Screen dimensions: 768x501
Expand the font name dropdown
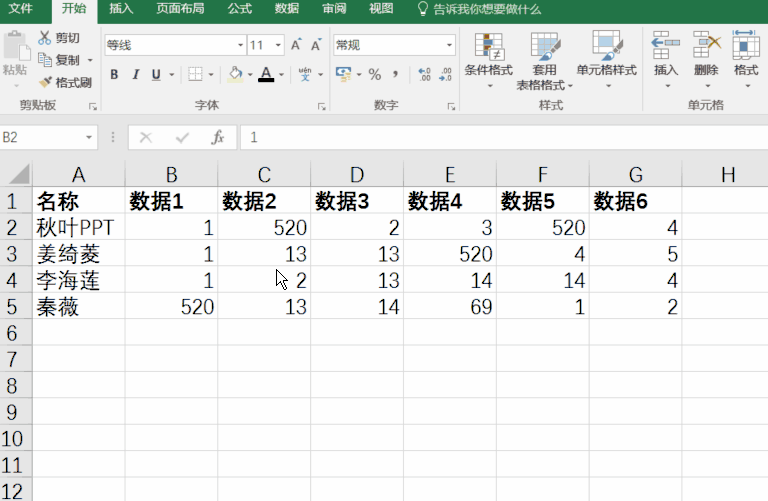(x=240, y=45)
